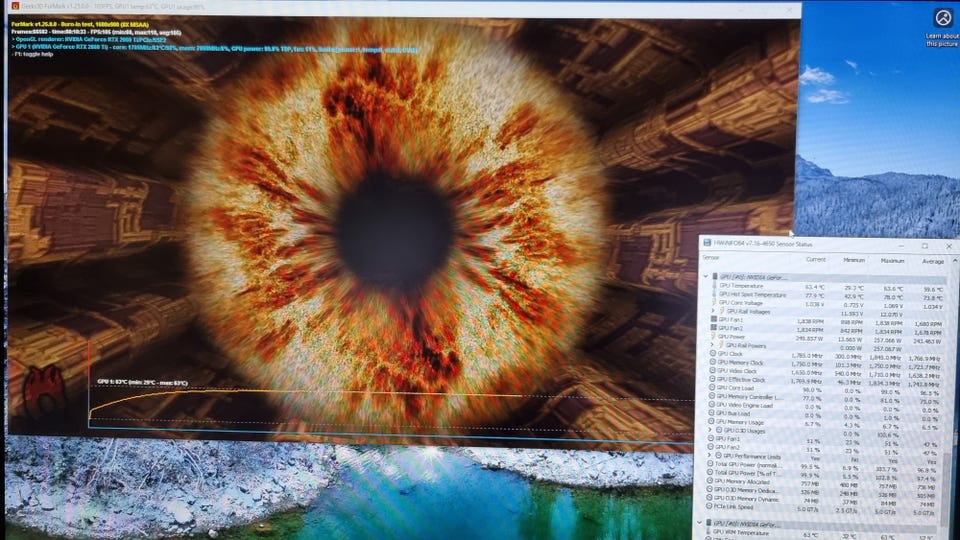Click the GPU chip icon on the first GPU [#0] group header
The height and width of the screenshot is (540, 960).
pos(714,276)
